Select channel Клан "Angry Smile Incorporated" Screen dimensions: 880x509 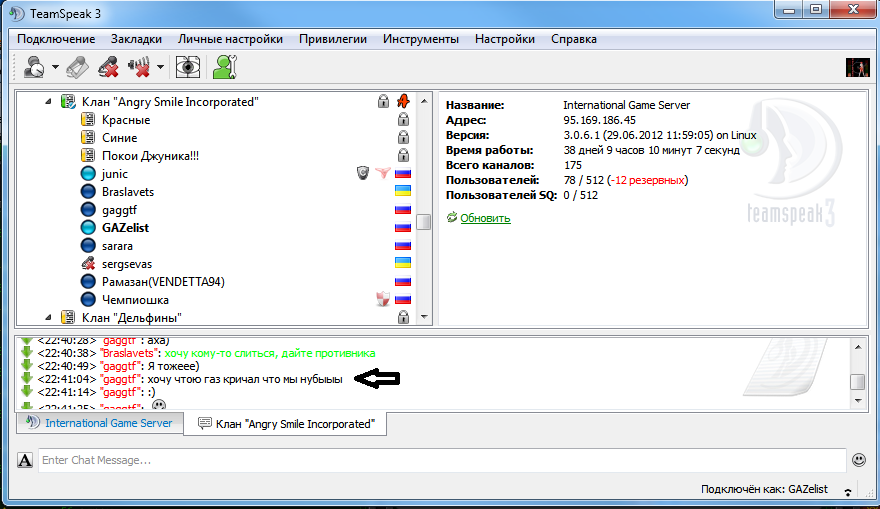tap(169, 102)
